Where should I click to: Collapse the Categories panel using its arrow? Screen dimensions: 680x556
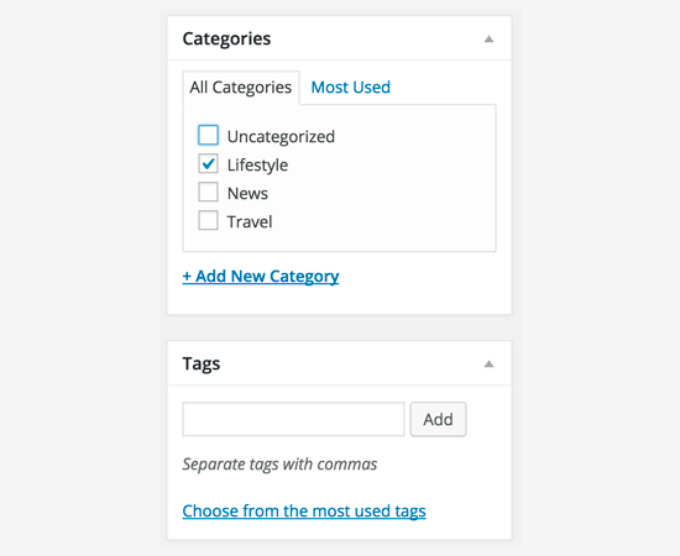488,39
